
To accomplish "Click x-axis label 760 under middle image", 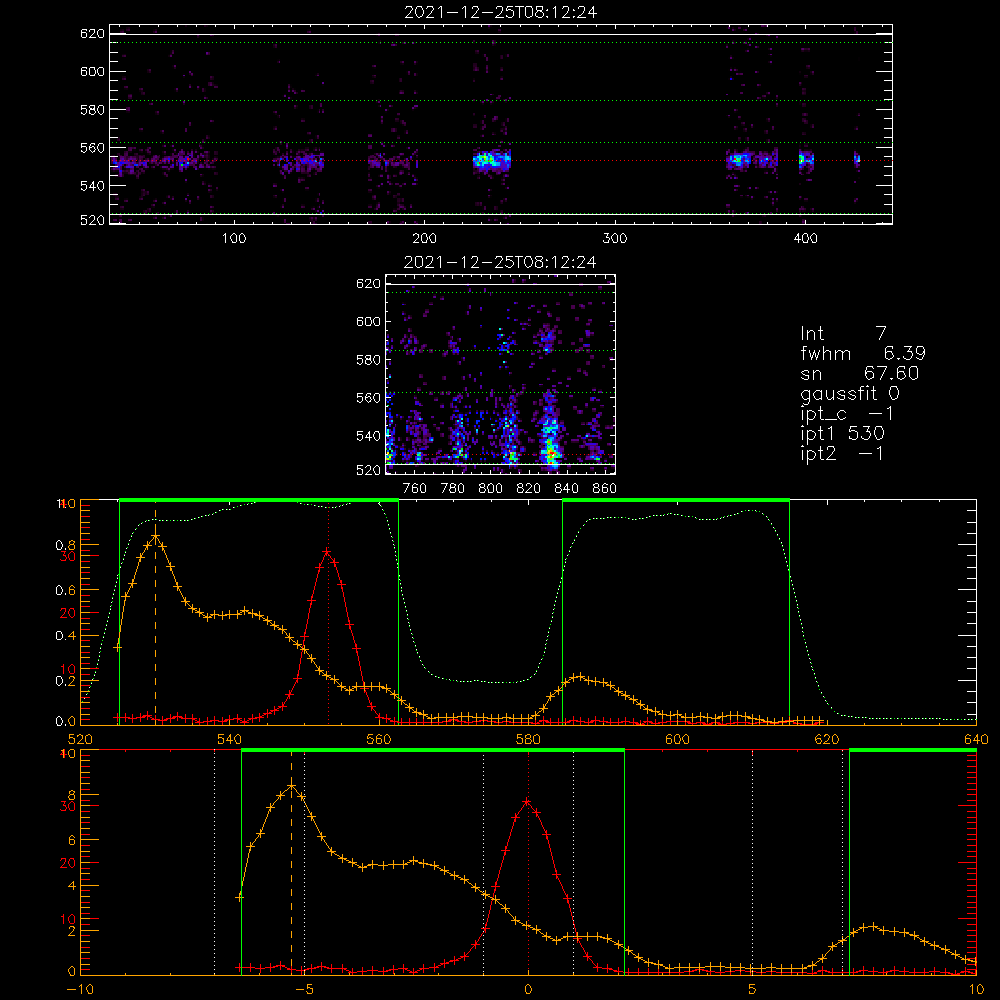I will pos(415,489).
